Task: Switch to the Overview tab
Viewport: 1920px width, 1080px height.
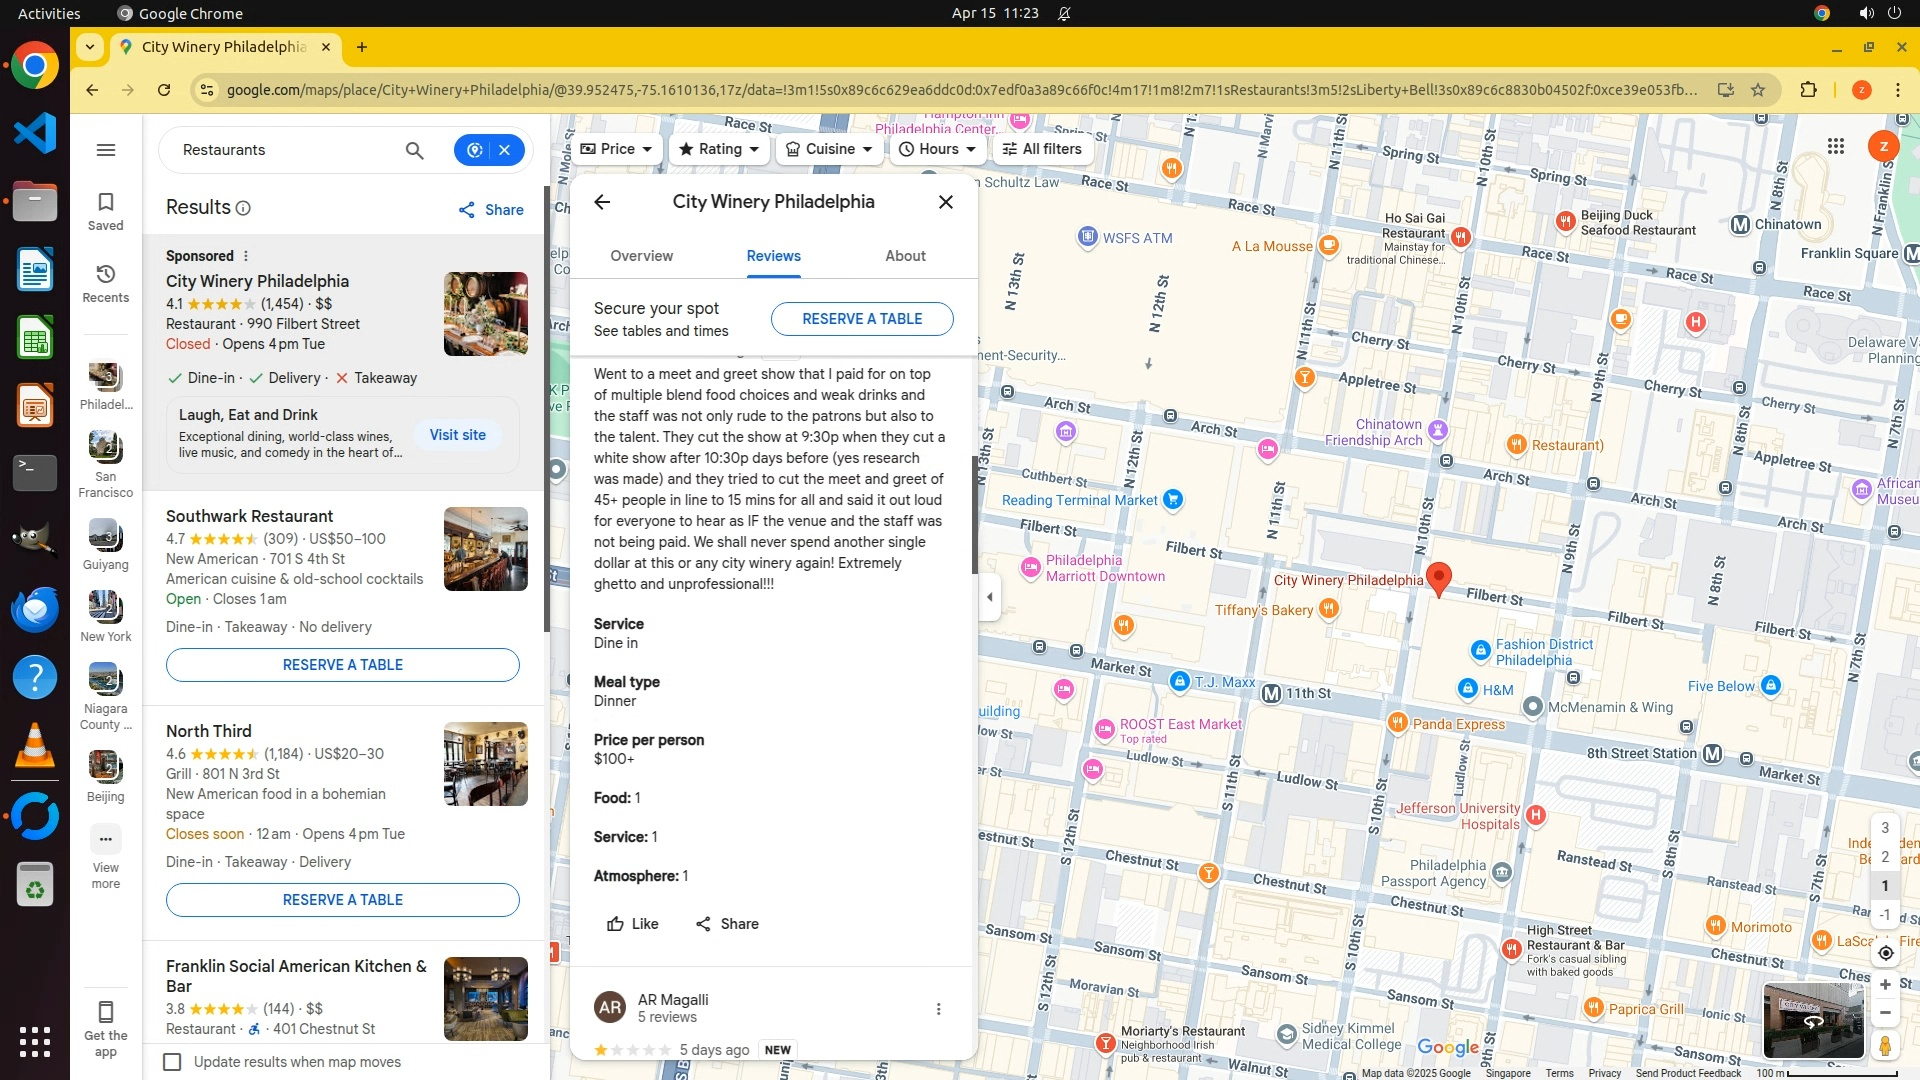Action: pos(641,256)
